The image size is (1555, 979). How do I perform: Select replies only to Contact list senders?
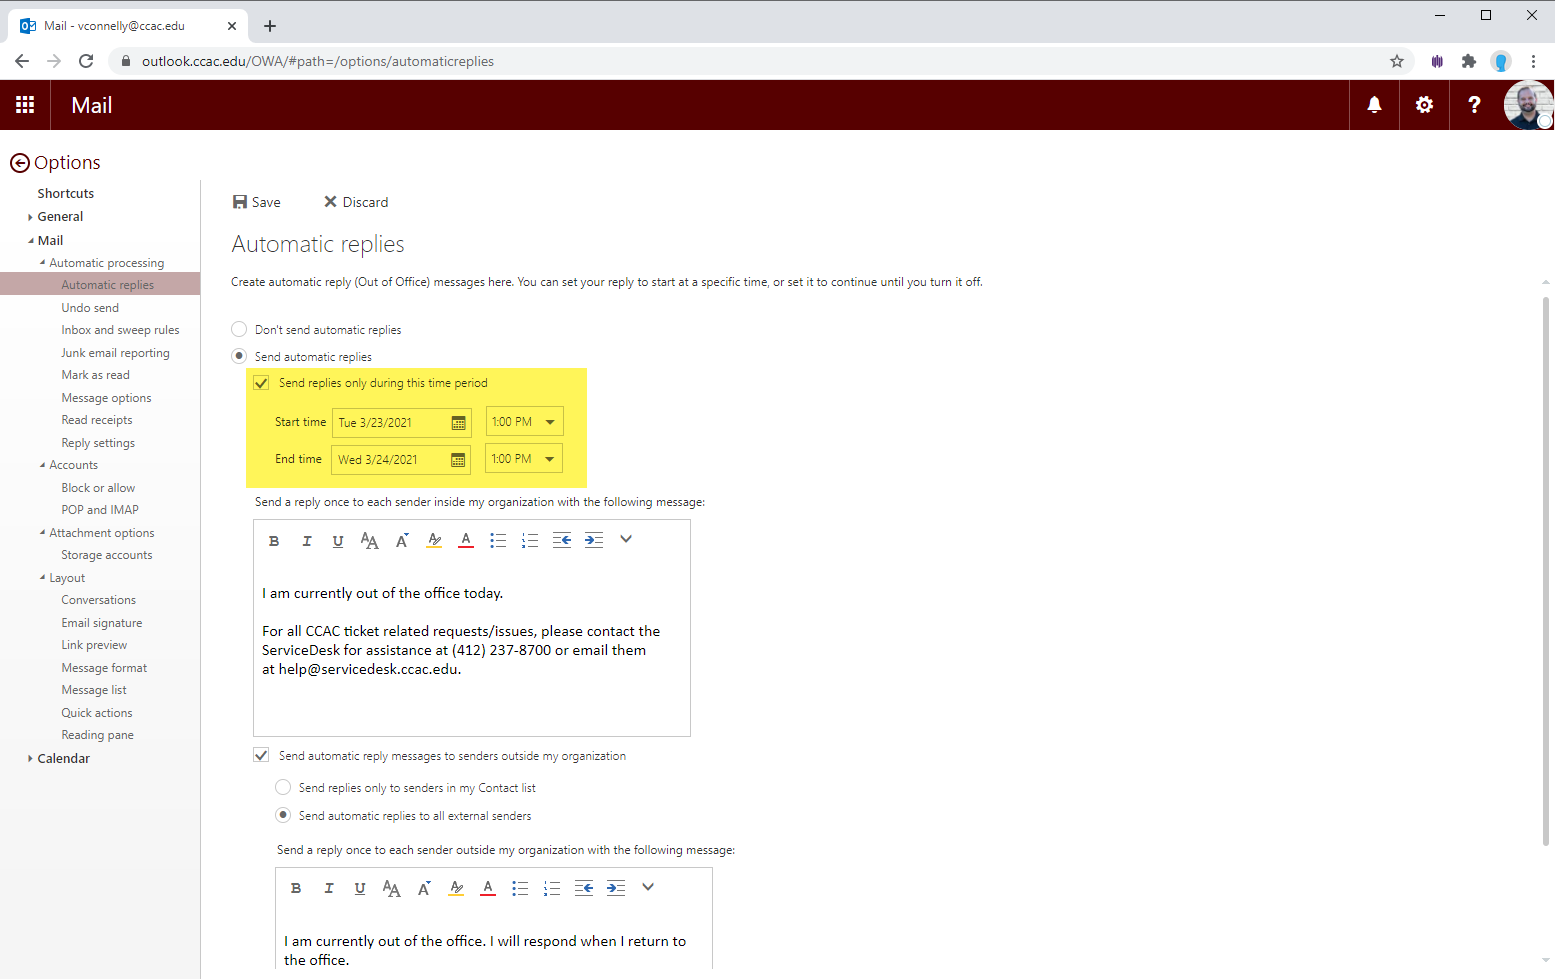coord(283,787)
